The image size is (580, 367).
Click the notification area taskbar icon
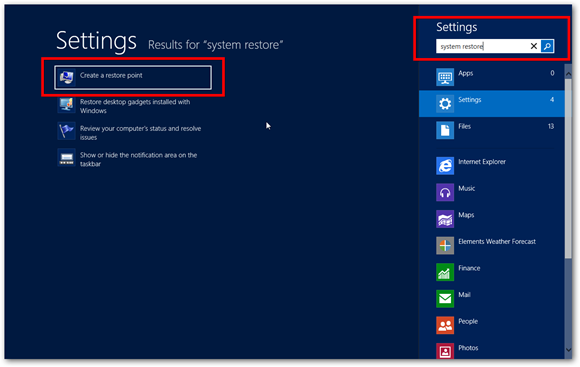tap(67, 158)
